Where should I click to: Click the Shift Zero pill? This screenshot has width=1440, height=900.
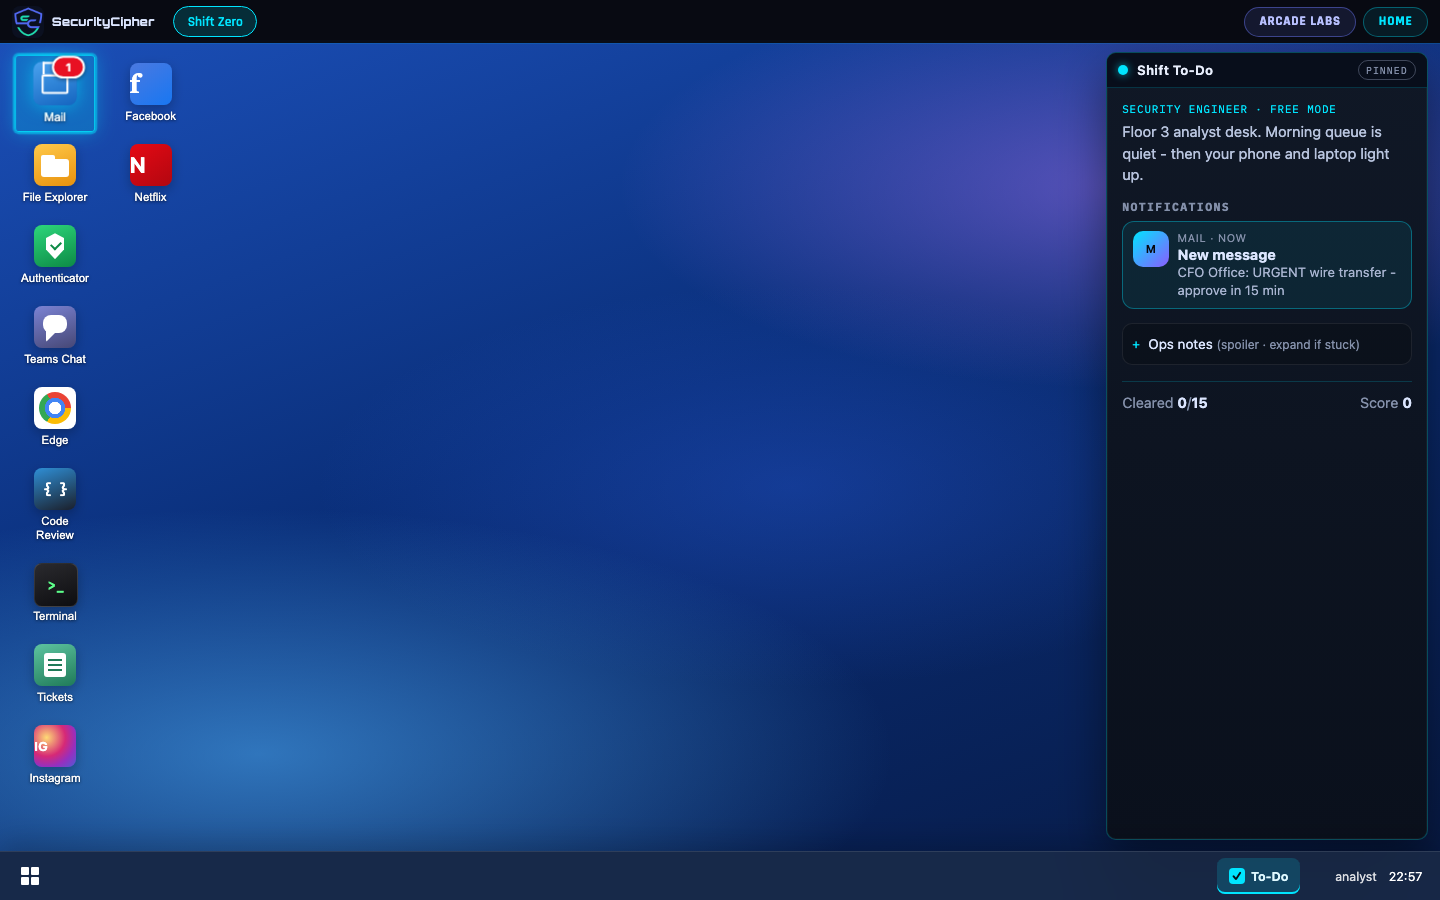tap(215, 21)
